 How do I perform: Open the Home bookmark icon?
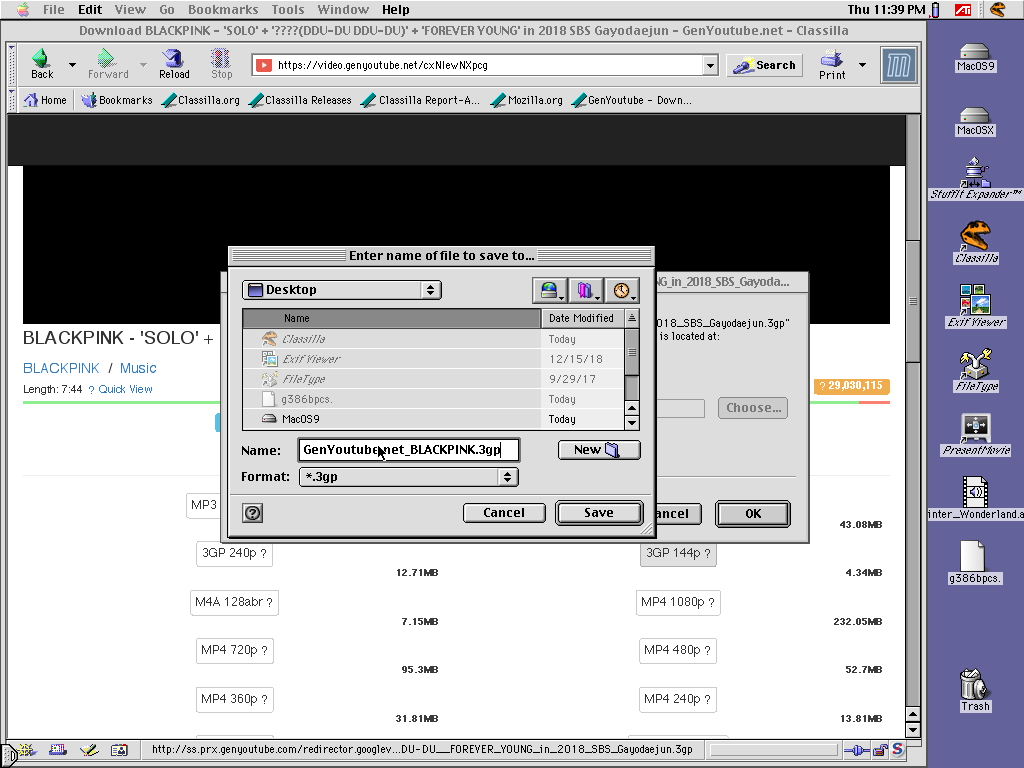45,100
